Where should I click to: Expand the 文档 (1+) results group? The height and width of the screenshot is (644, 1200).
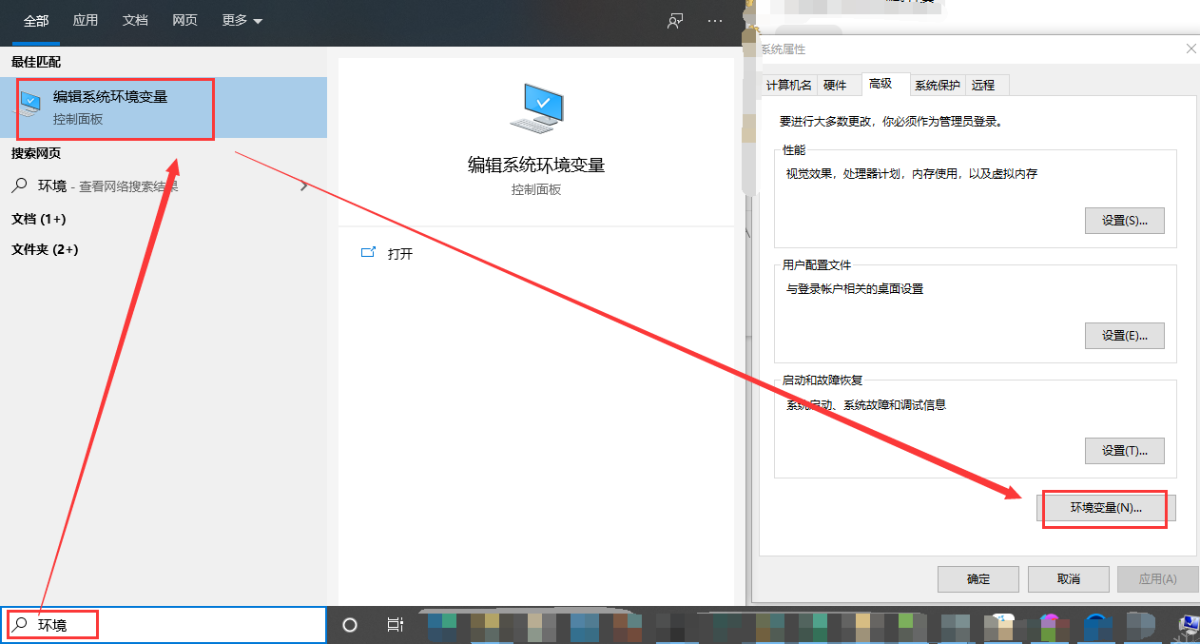pyautogui.click(x=39, y=219)
